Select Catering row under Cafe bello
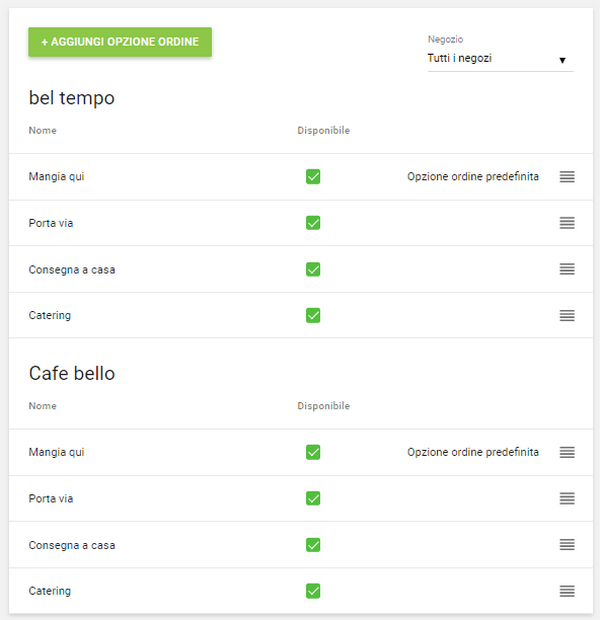Viewport: 600px width, 620px height. pyautogui.click(x=50, y=591)
